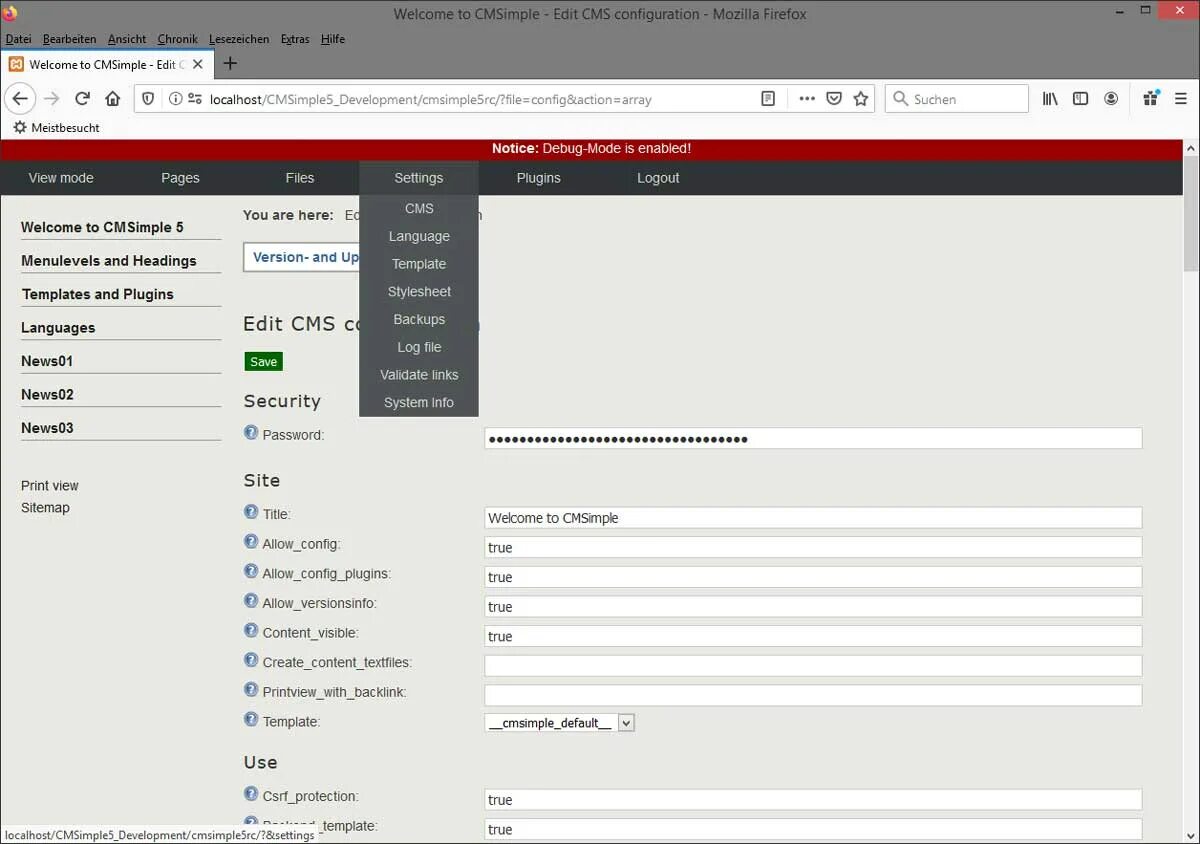Open page actions three-dots menu
The image size is (1200, 844).
tap(807, 99)
